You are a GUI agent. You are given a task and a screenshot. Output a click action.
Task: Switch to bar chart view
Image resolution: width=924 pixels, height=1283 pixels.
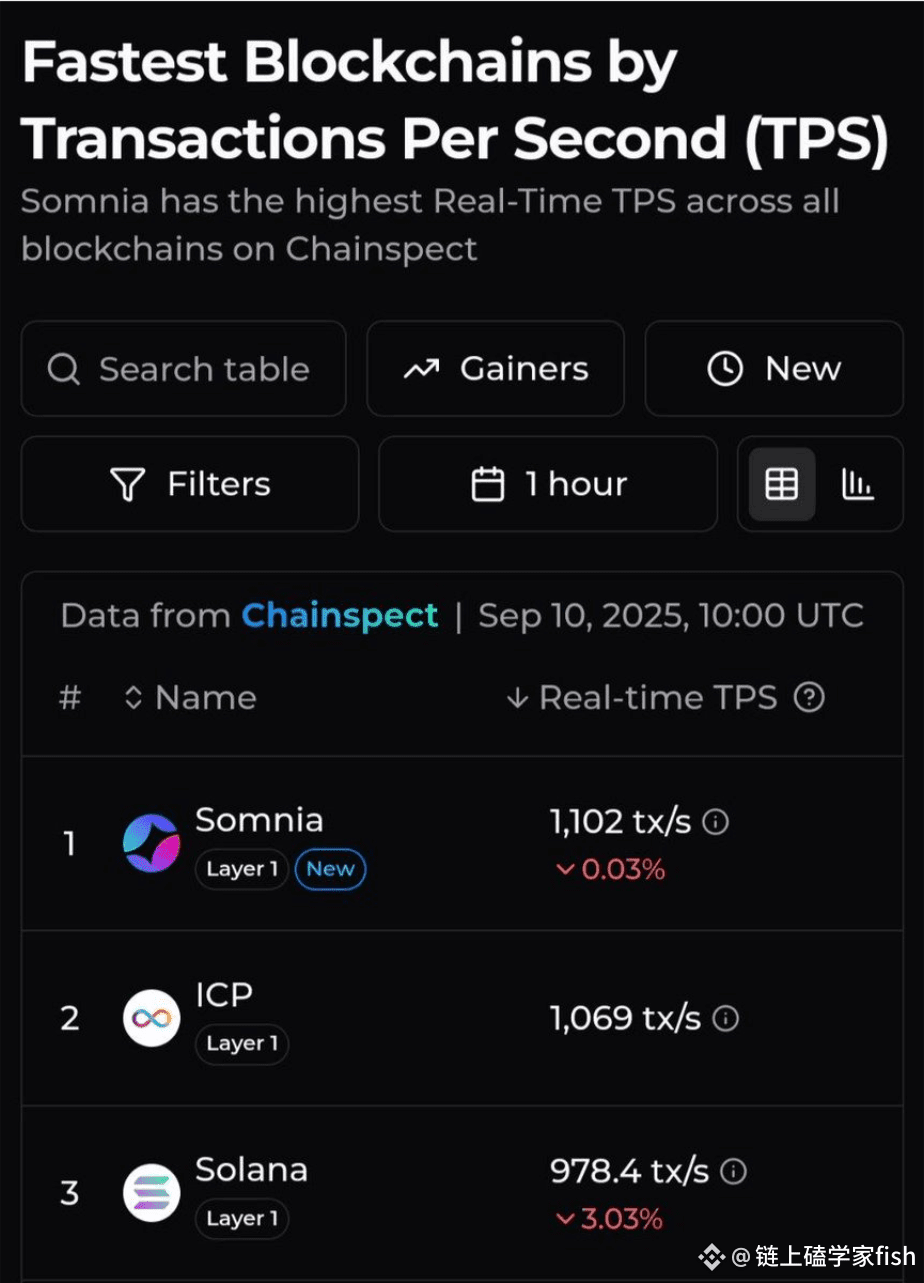[858, 484]
